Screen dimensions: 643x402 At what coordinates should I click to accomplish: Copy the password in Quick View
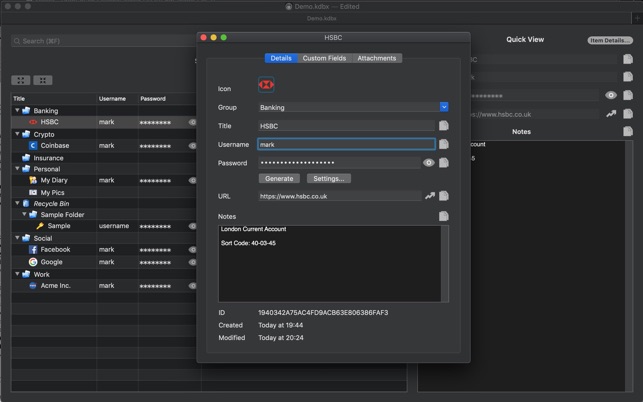pos(628,95)
